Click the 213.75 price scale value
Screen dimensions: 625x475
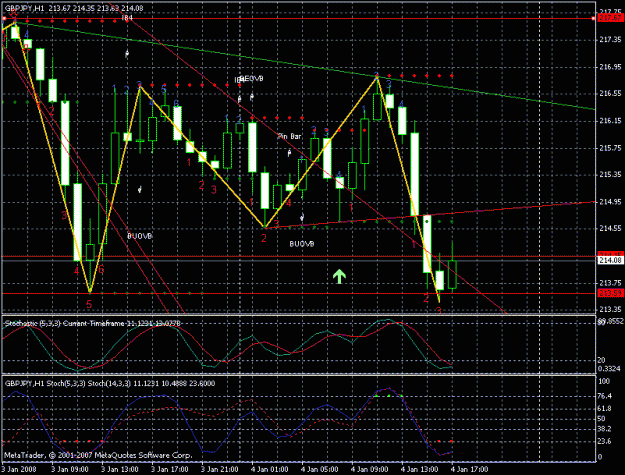pos(610,283)
